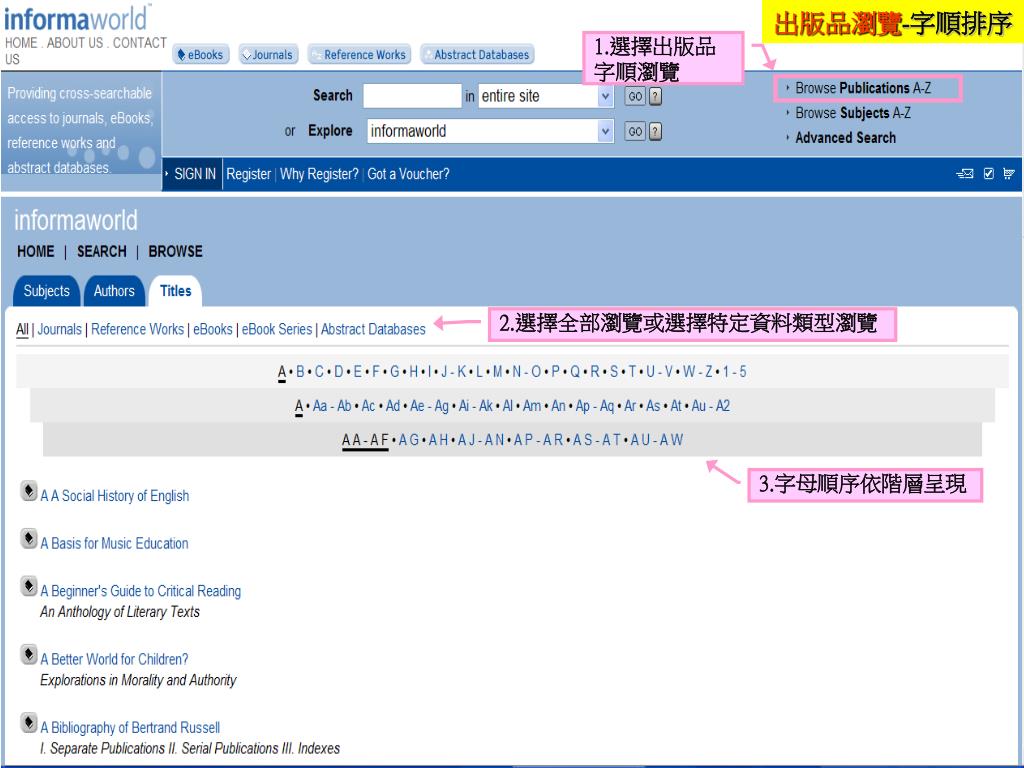Jump to 1-5 range in alphabet index

point(735,372)
